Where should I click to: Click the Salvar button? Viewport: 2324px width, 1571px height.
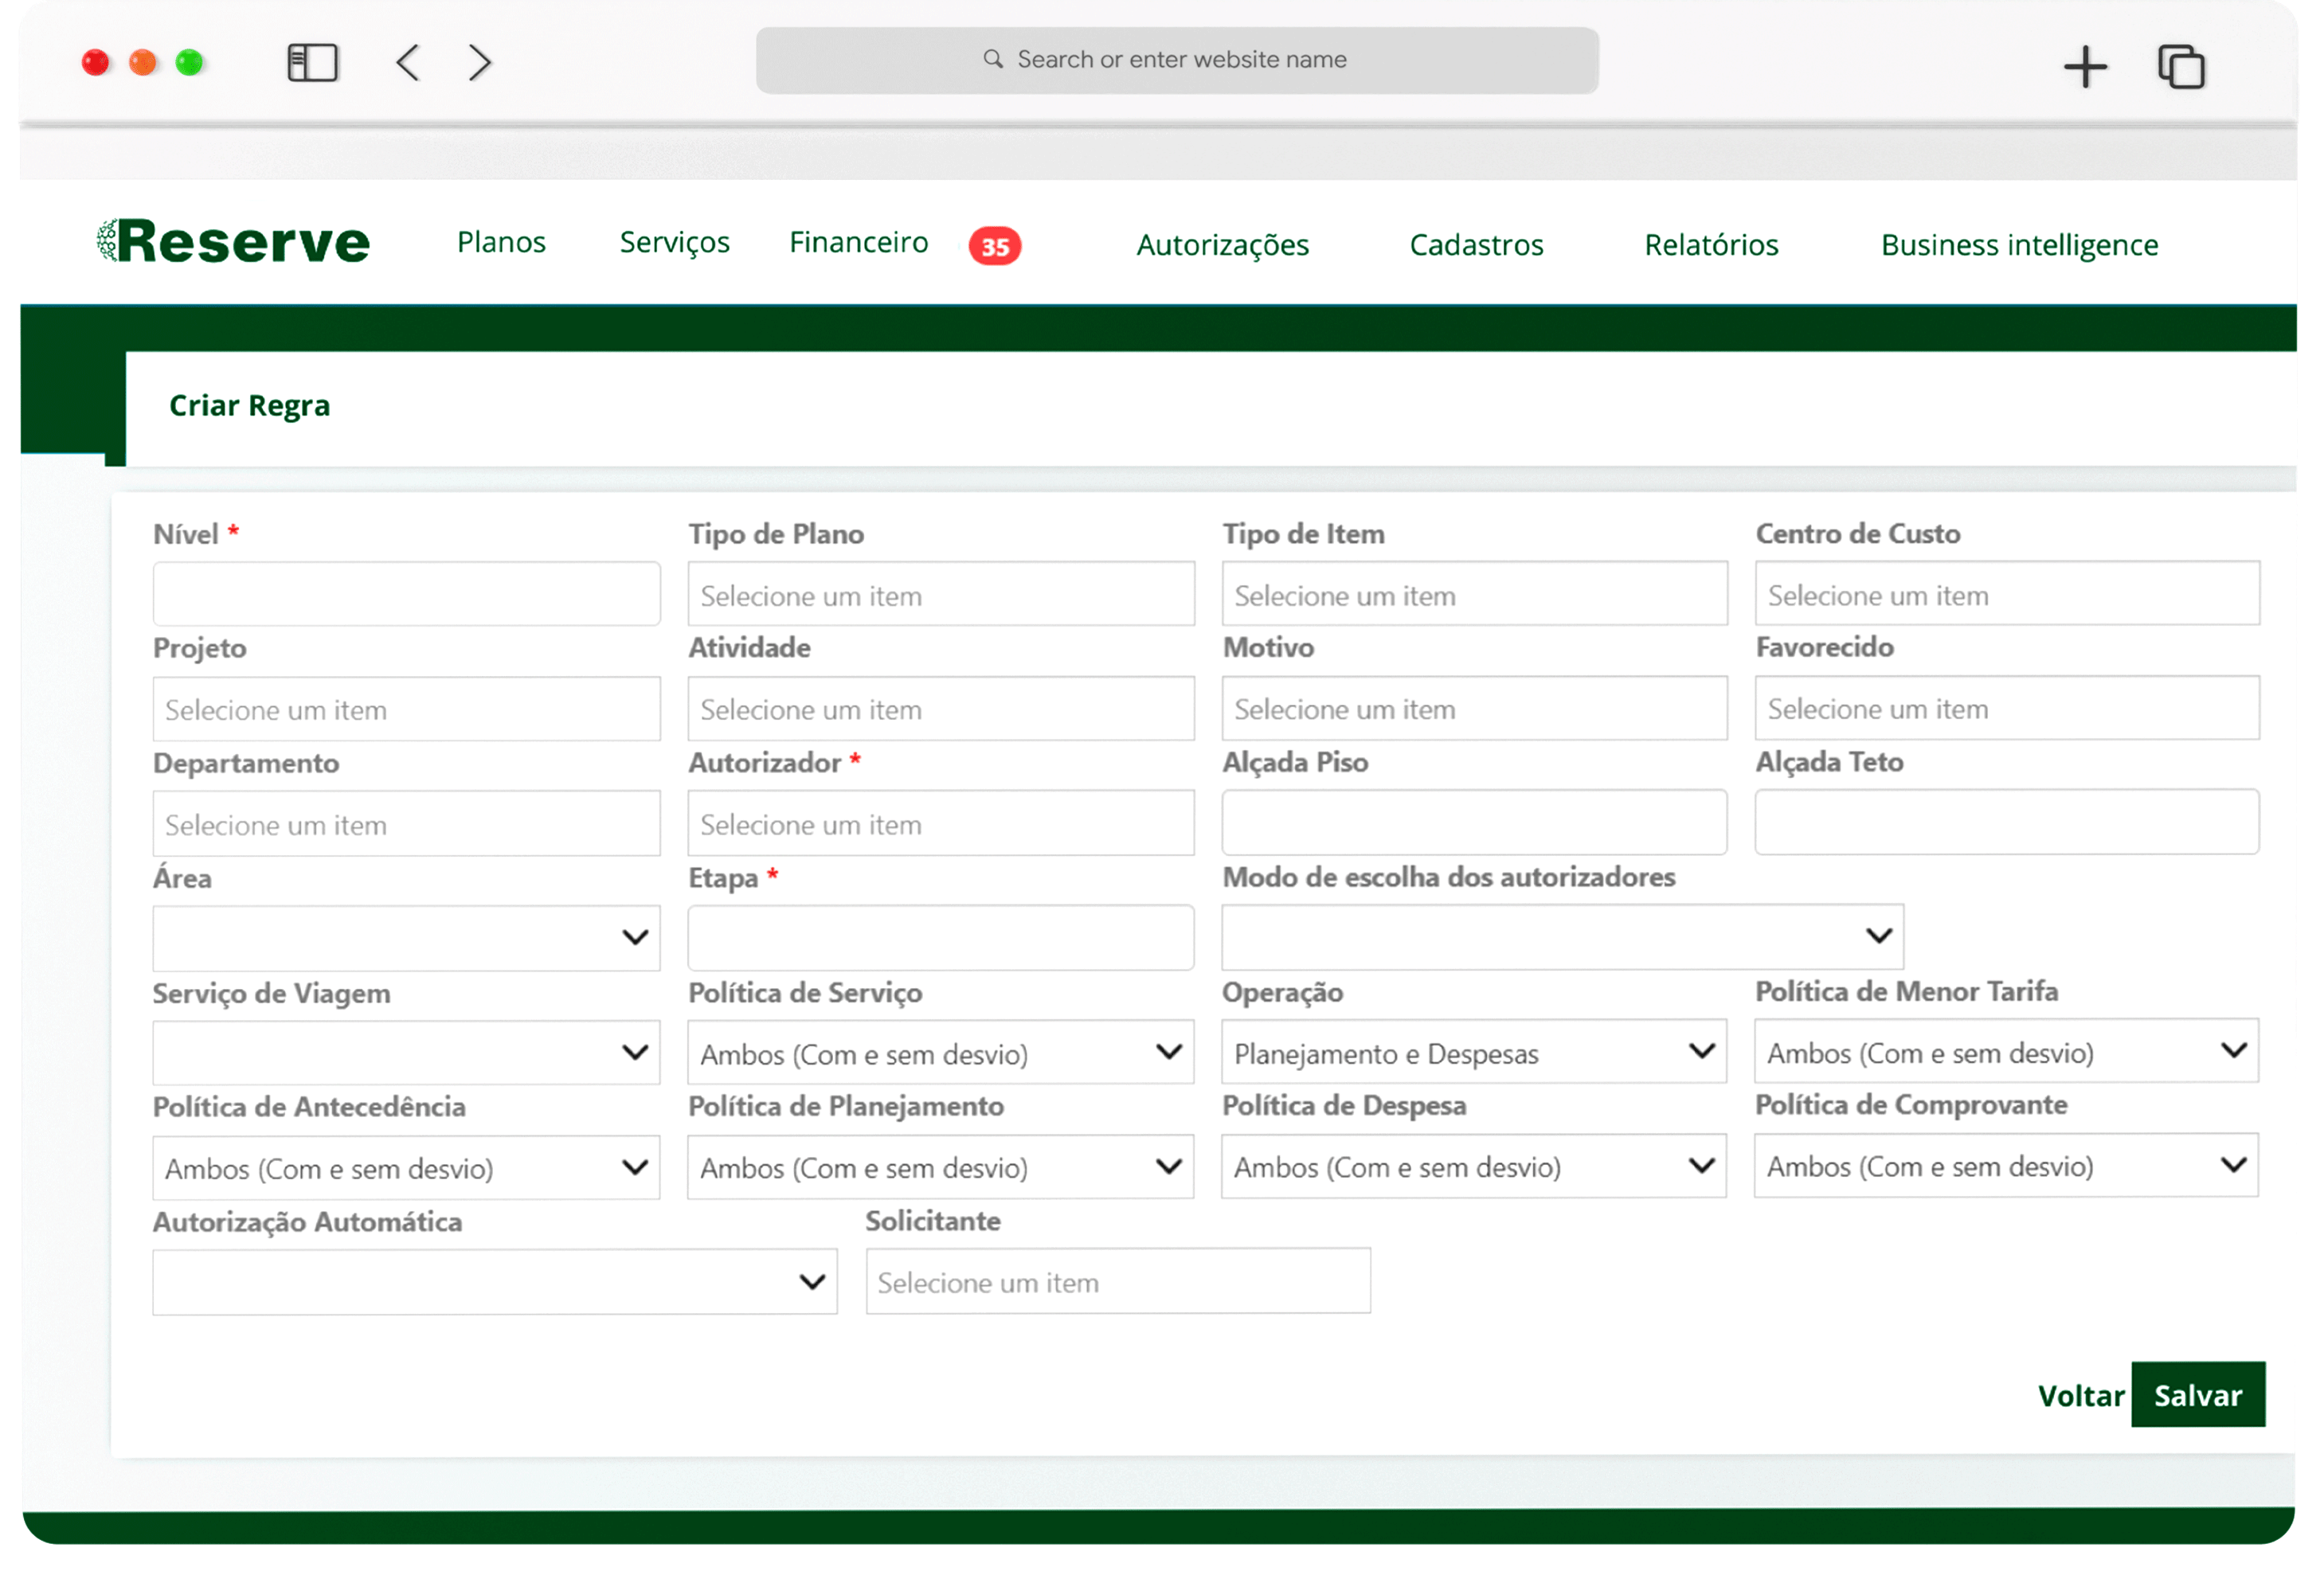(2196, 1394)
